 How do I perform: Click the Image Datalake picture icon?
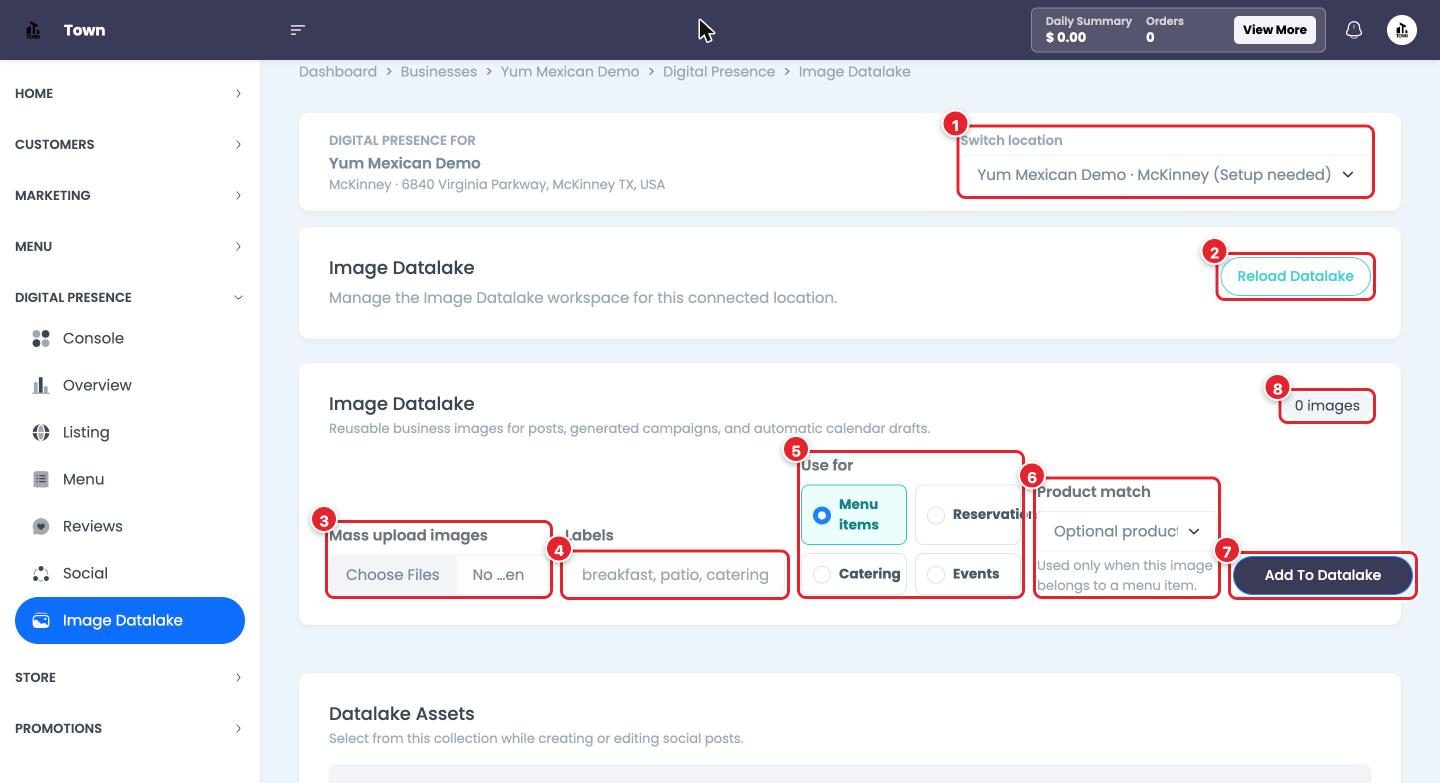coord(41,621)
